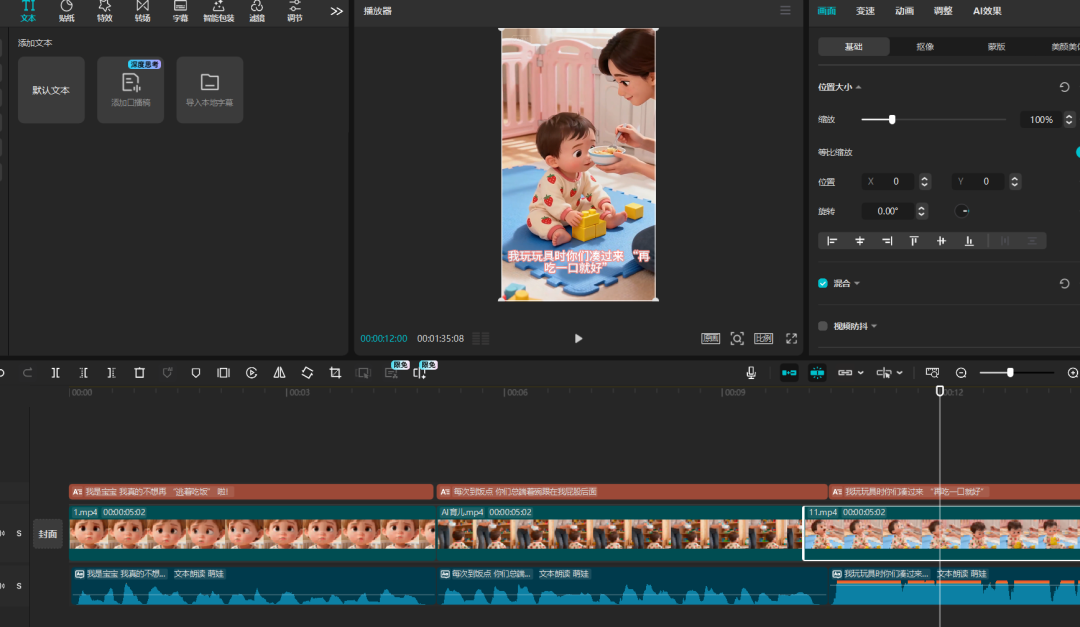
Task: Click the 缩放 scale slider handle
Action: point(892,120)
